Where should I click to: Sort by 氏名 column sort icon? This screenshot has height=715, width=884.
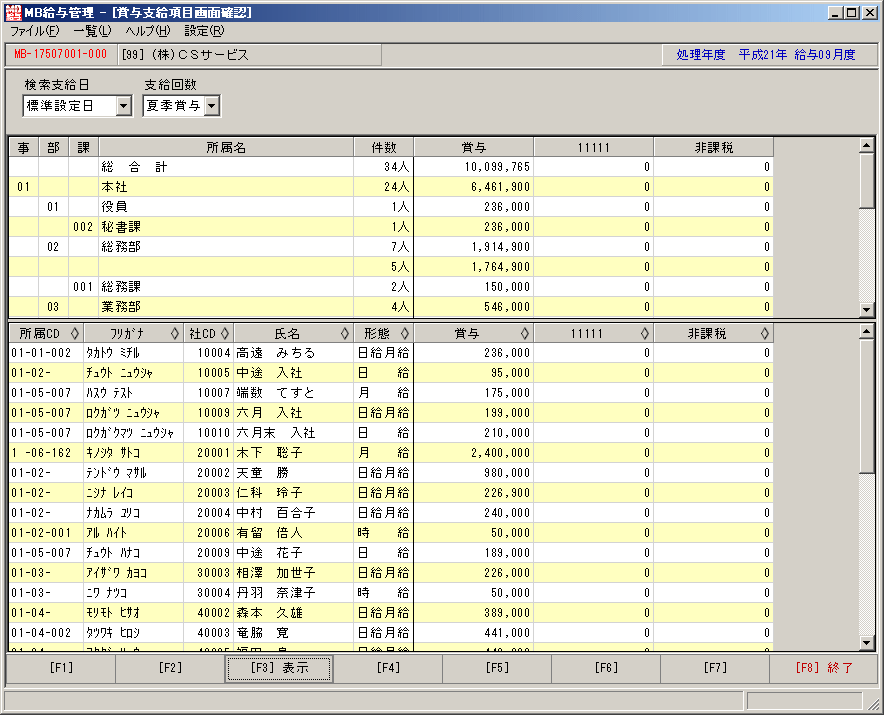click(x=345, y=333)
